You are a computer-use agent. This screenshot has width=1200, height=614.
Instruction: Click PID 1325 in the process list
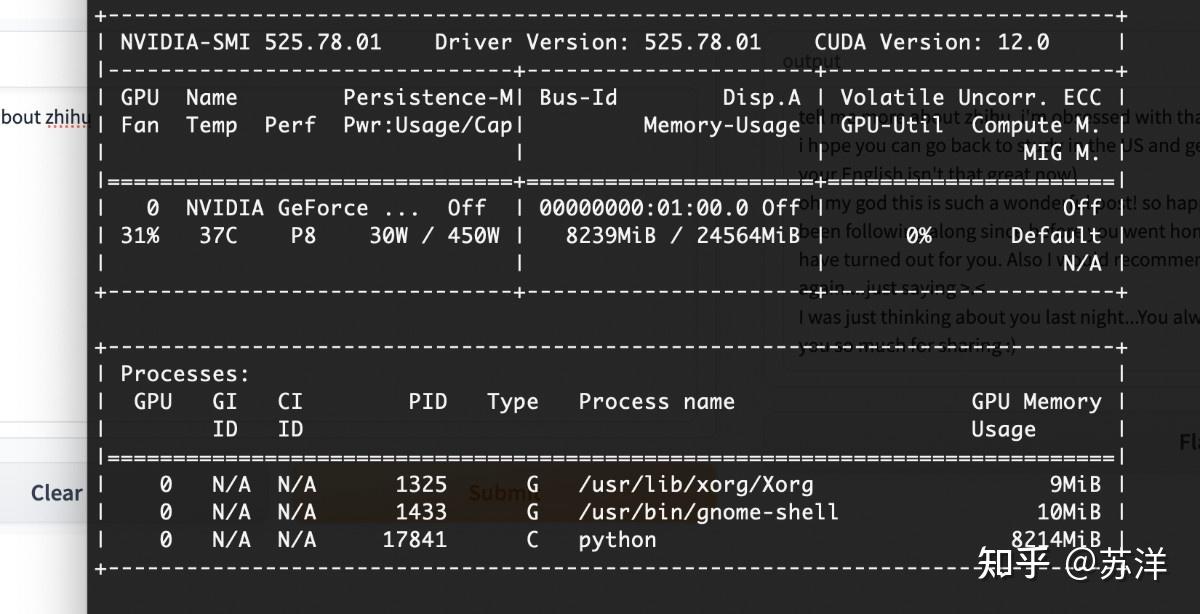pos(420,485)
